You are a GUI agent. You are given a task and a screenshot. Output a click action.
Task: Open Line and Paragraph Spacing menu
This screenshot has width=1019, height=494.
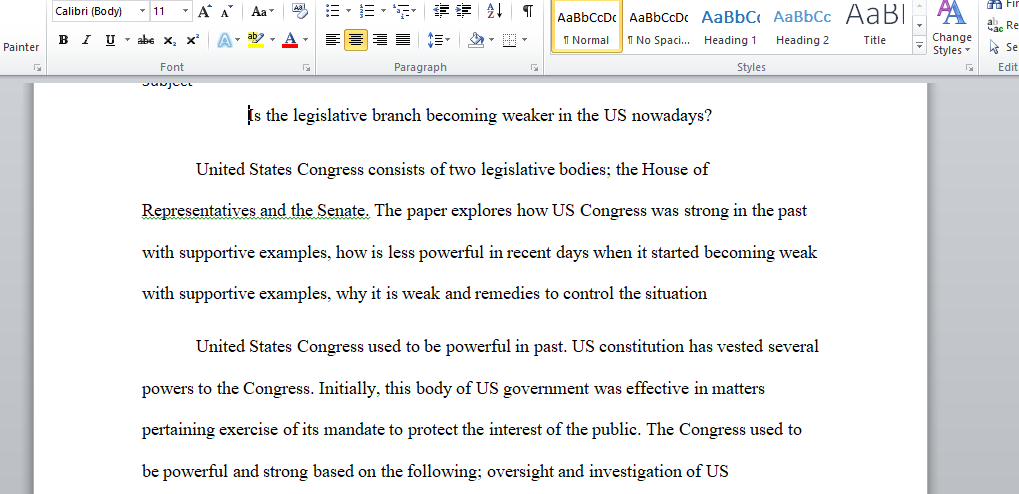tap(439, 40)
